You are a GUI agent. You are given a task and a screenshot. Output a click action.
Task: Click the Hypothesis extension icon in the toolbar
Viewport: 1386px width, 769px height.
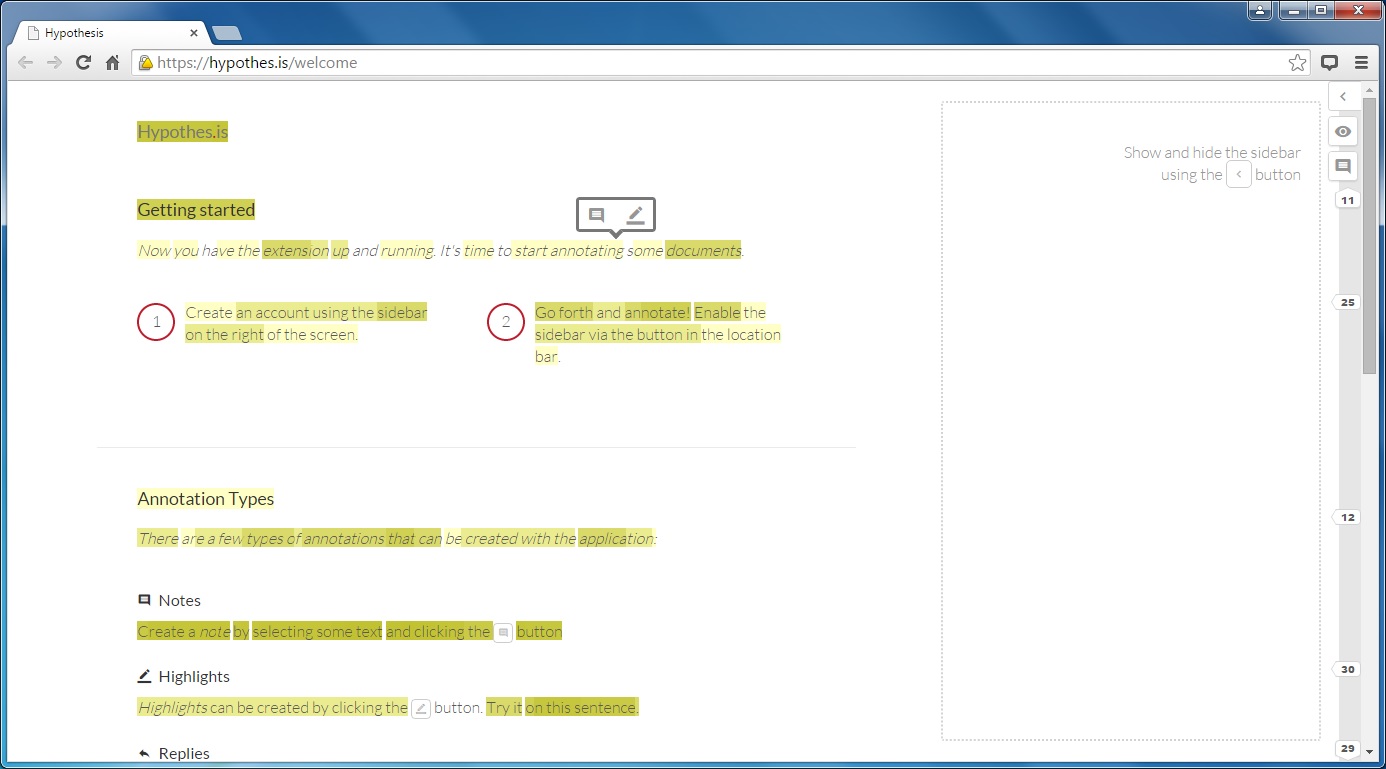click(x=1329, y=63)
